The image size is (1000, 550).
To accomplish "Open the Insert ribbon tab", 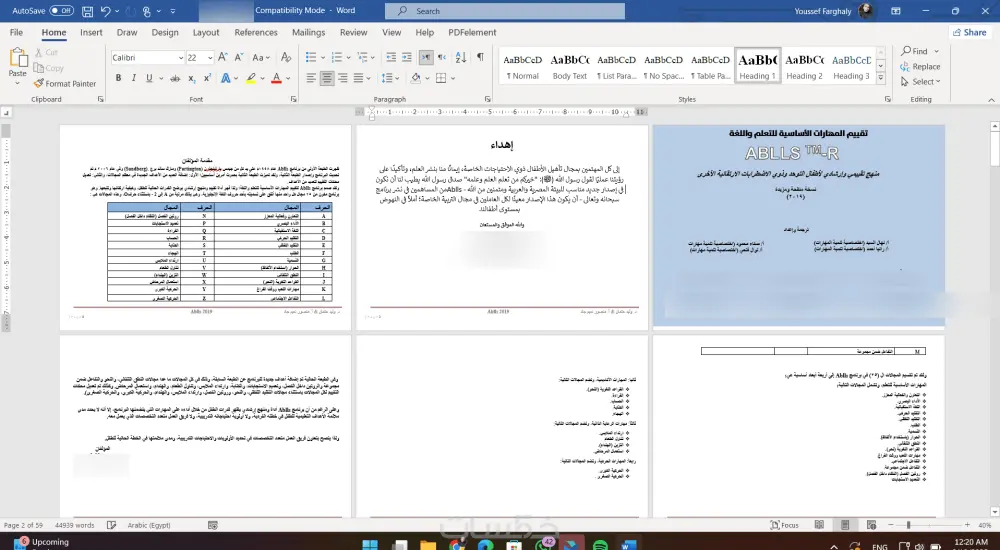I will pos(91,33).
